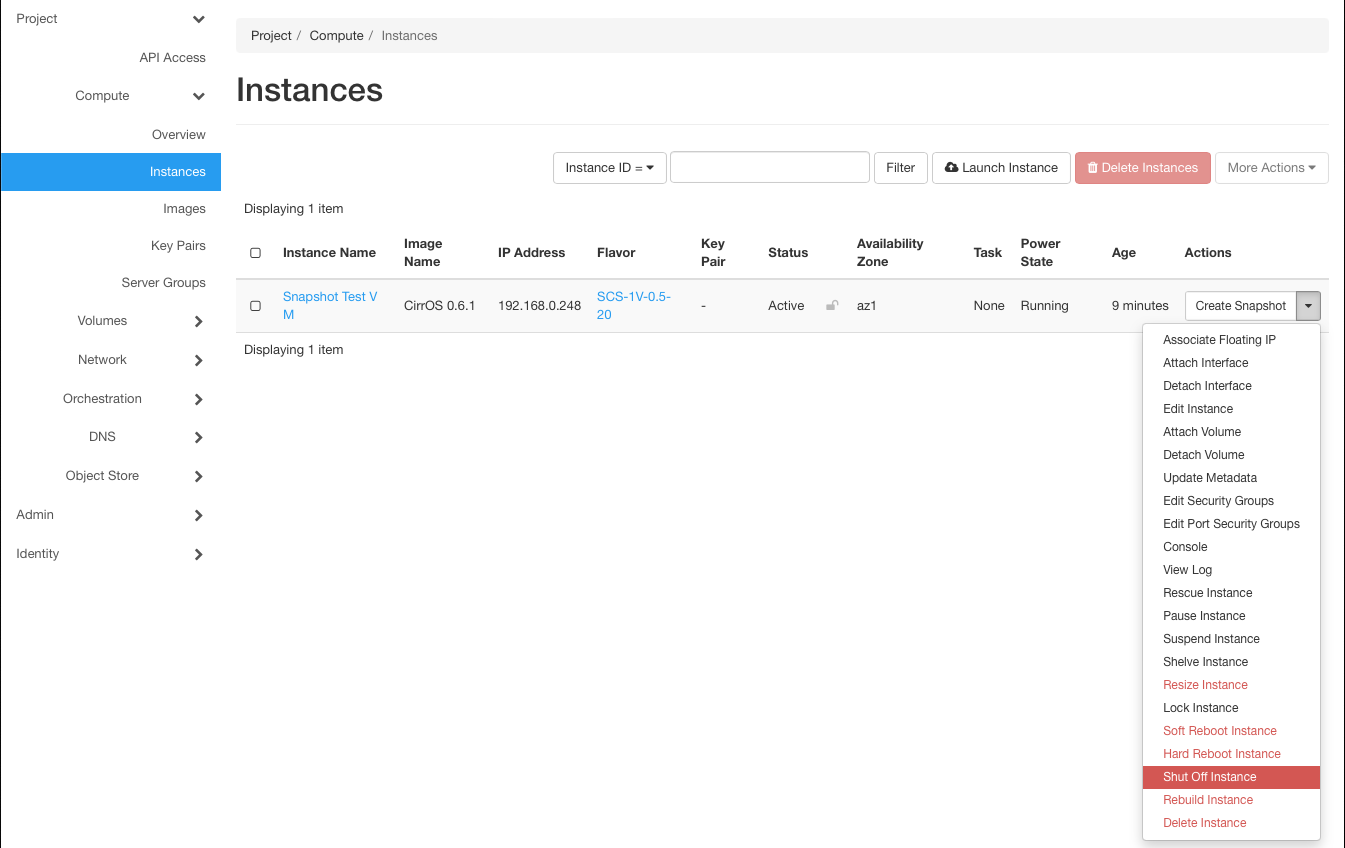Choose Shut Off Instance from menu
The image size is (1345, 848).
tap(1231, 777)
